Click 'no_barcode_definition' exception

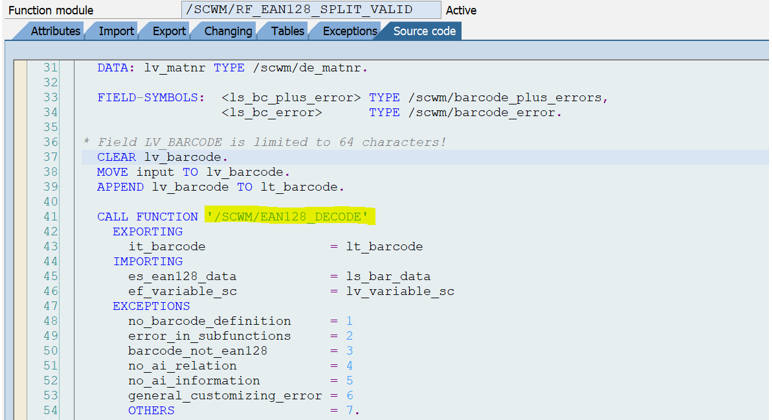(x=209, y=321)
